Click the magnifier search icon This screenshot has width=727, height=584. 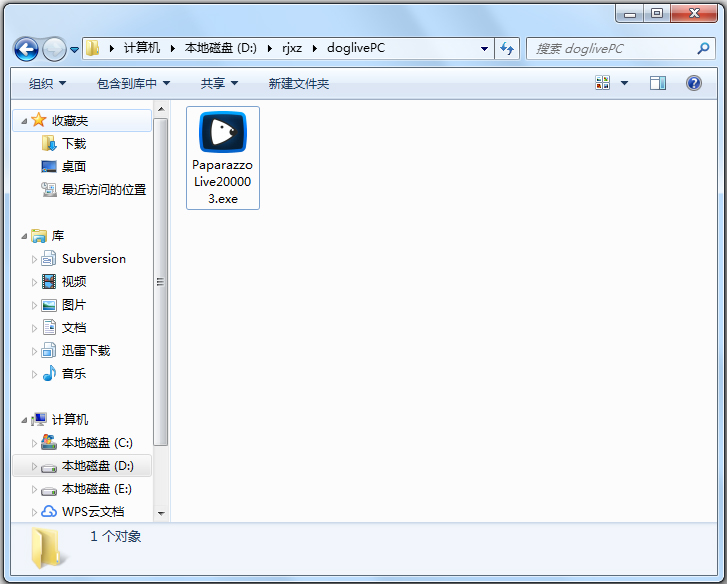pos(703,48)
